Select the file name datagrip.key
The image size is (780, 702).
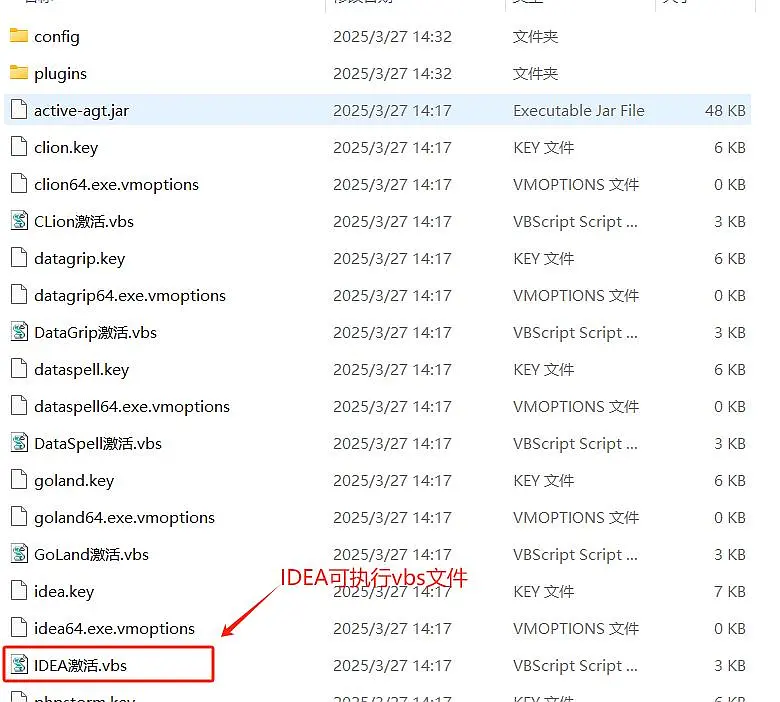(x=80, y=259)
